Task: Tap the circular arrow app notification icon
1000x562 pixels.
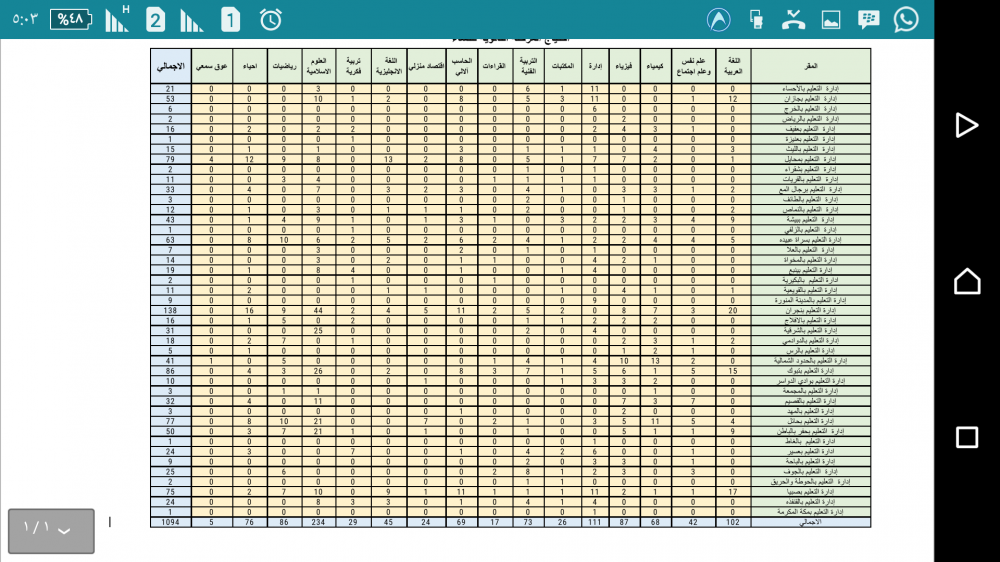Action: (719, 20)
